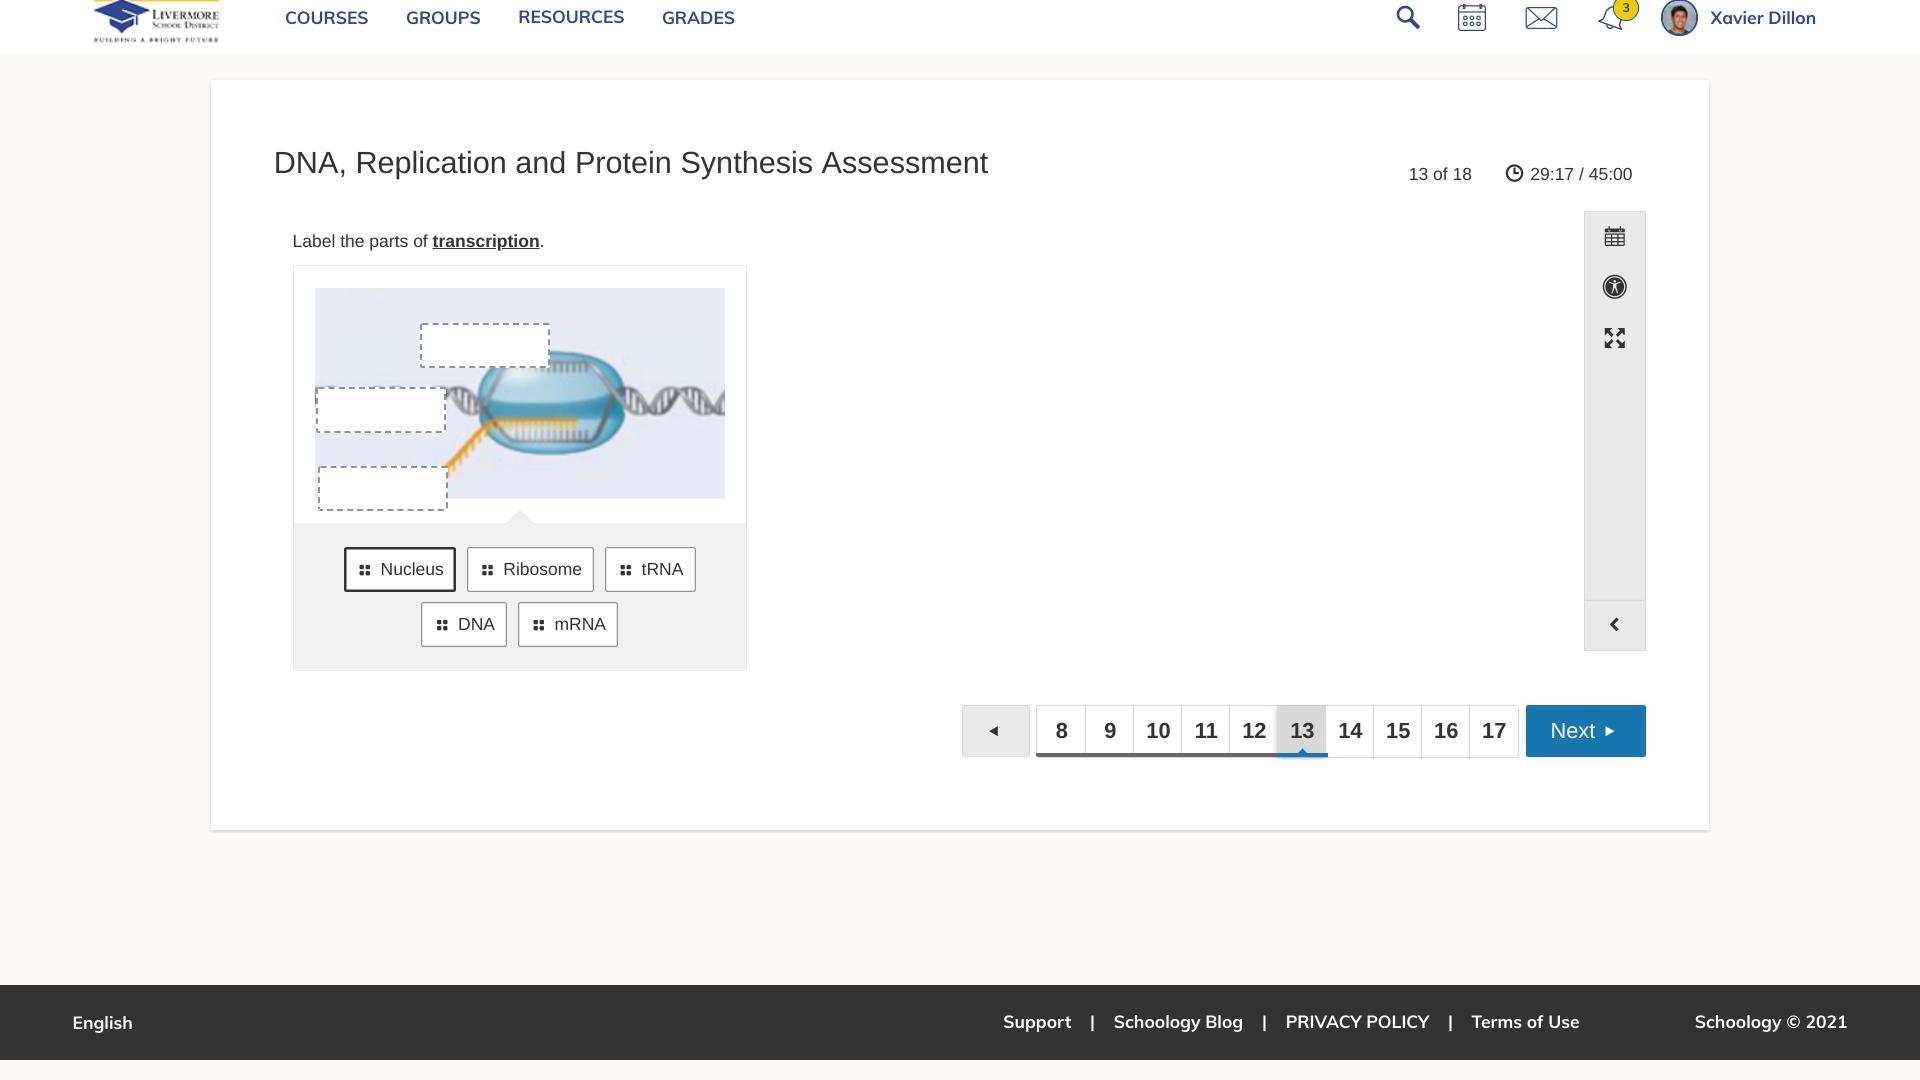
Task: Click the Livermore School District logo
Action: pos(156,20)
